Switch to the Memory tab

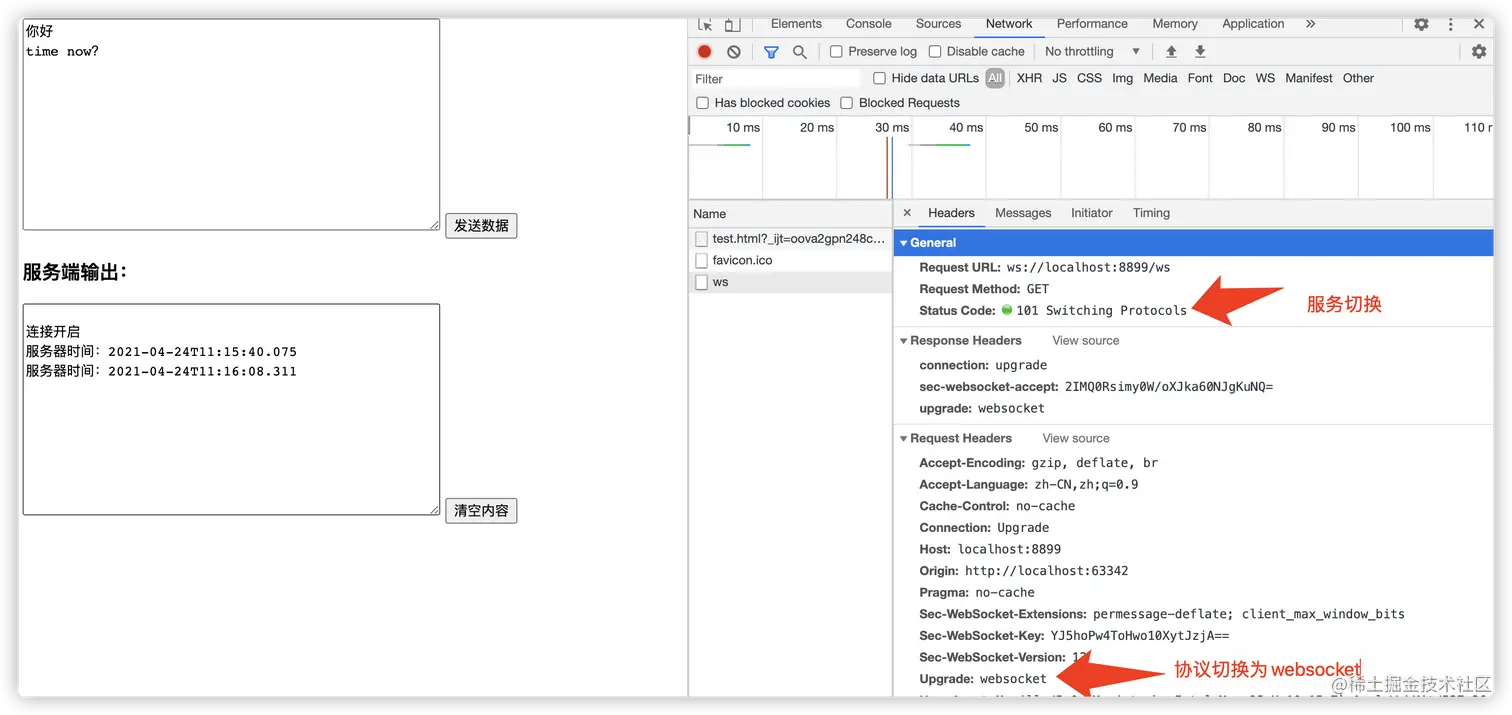(1175, 24)
